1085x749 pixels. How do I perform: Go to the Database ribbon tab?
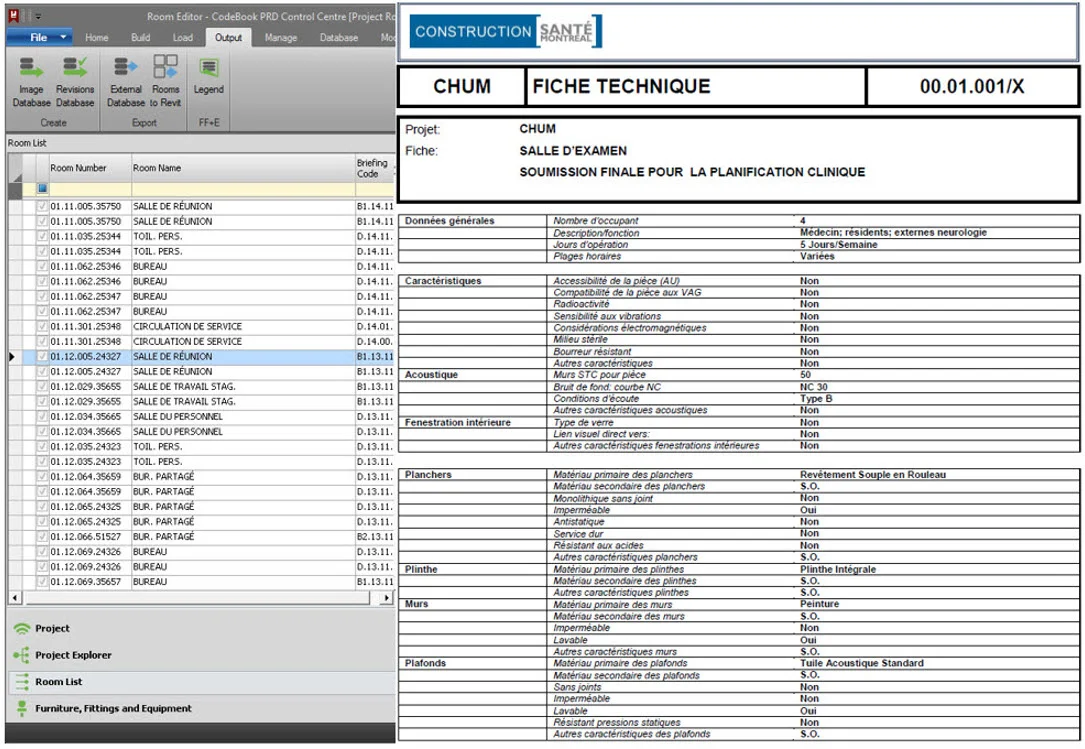pos(338,37)
